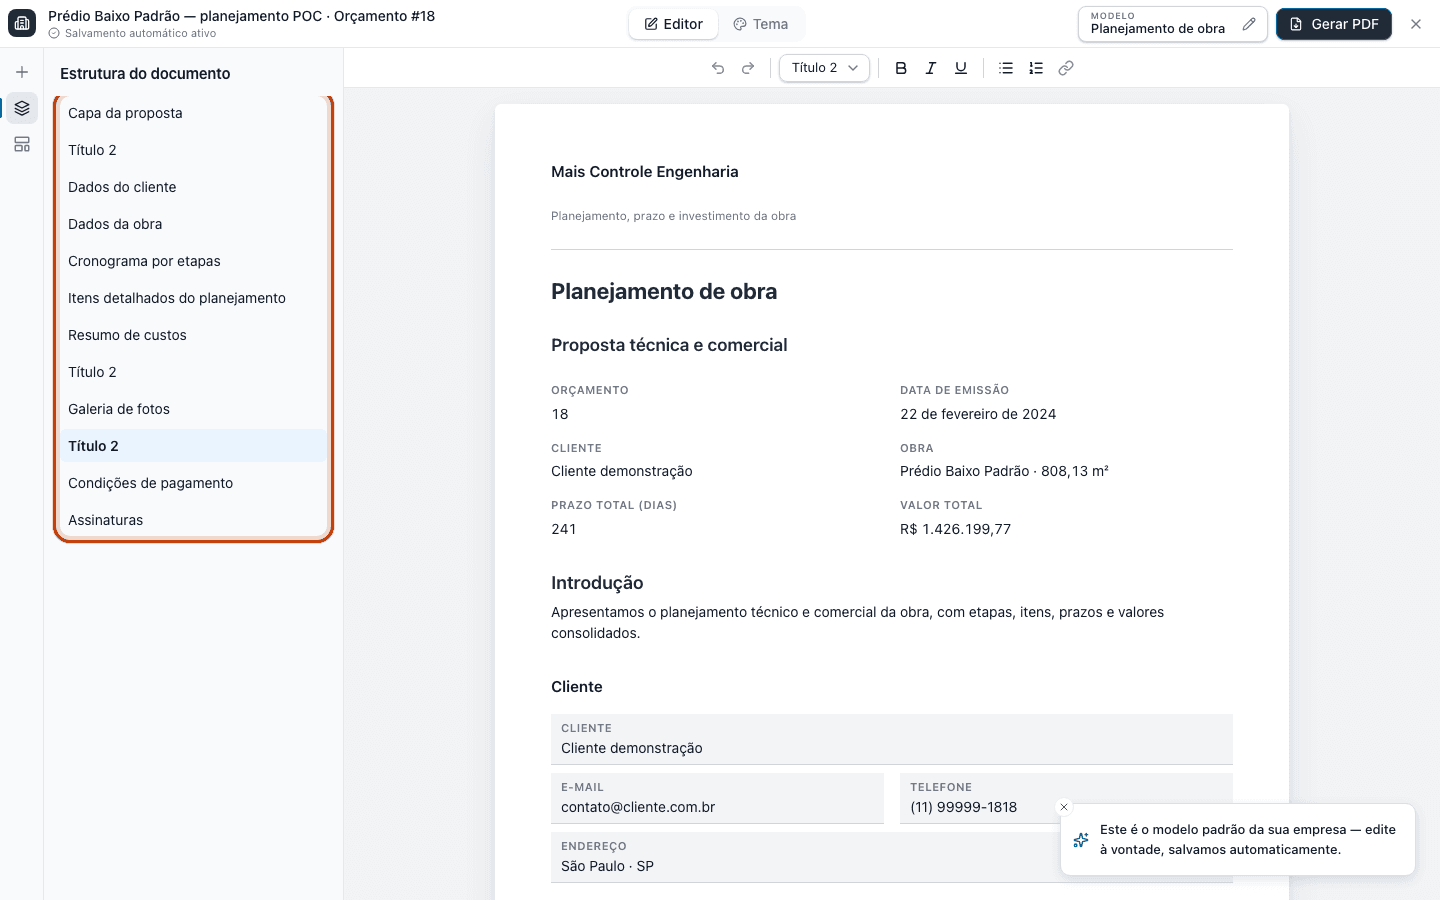Viewport: 1440px width, 900px height.
Task: Click the Planejamento, prazo e investimento da obra tagline
Action: tap(674, 216)
